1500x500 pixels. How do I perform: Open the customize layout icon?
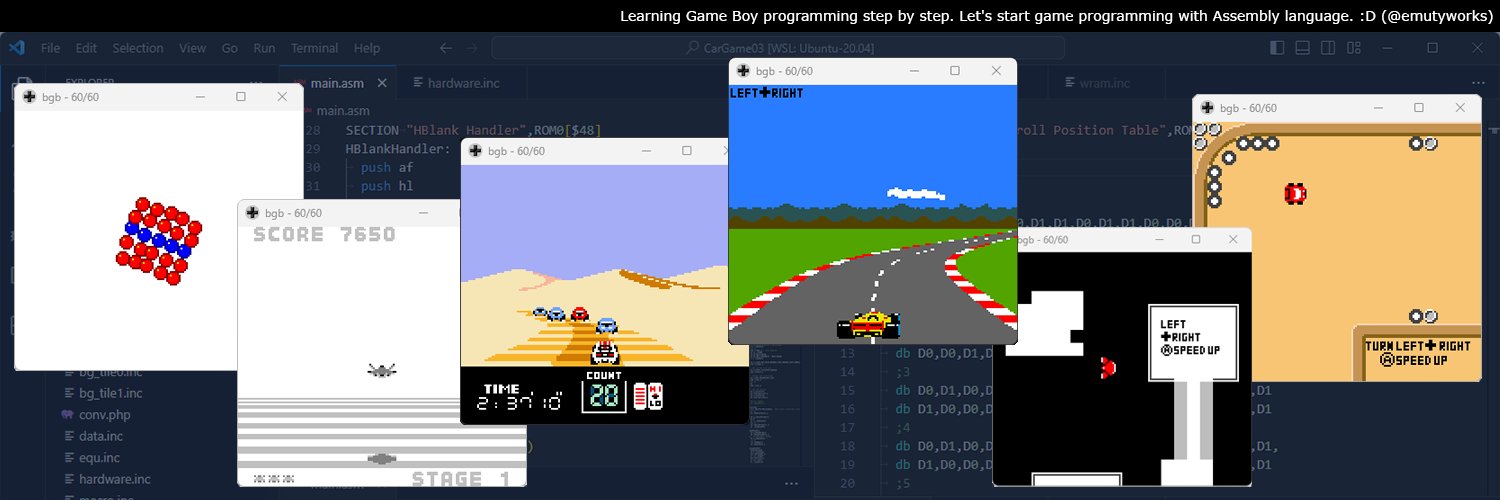tap(1352, 48)
